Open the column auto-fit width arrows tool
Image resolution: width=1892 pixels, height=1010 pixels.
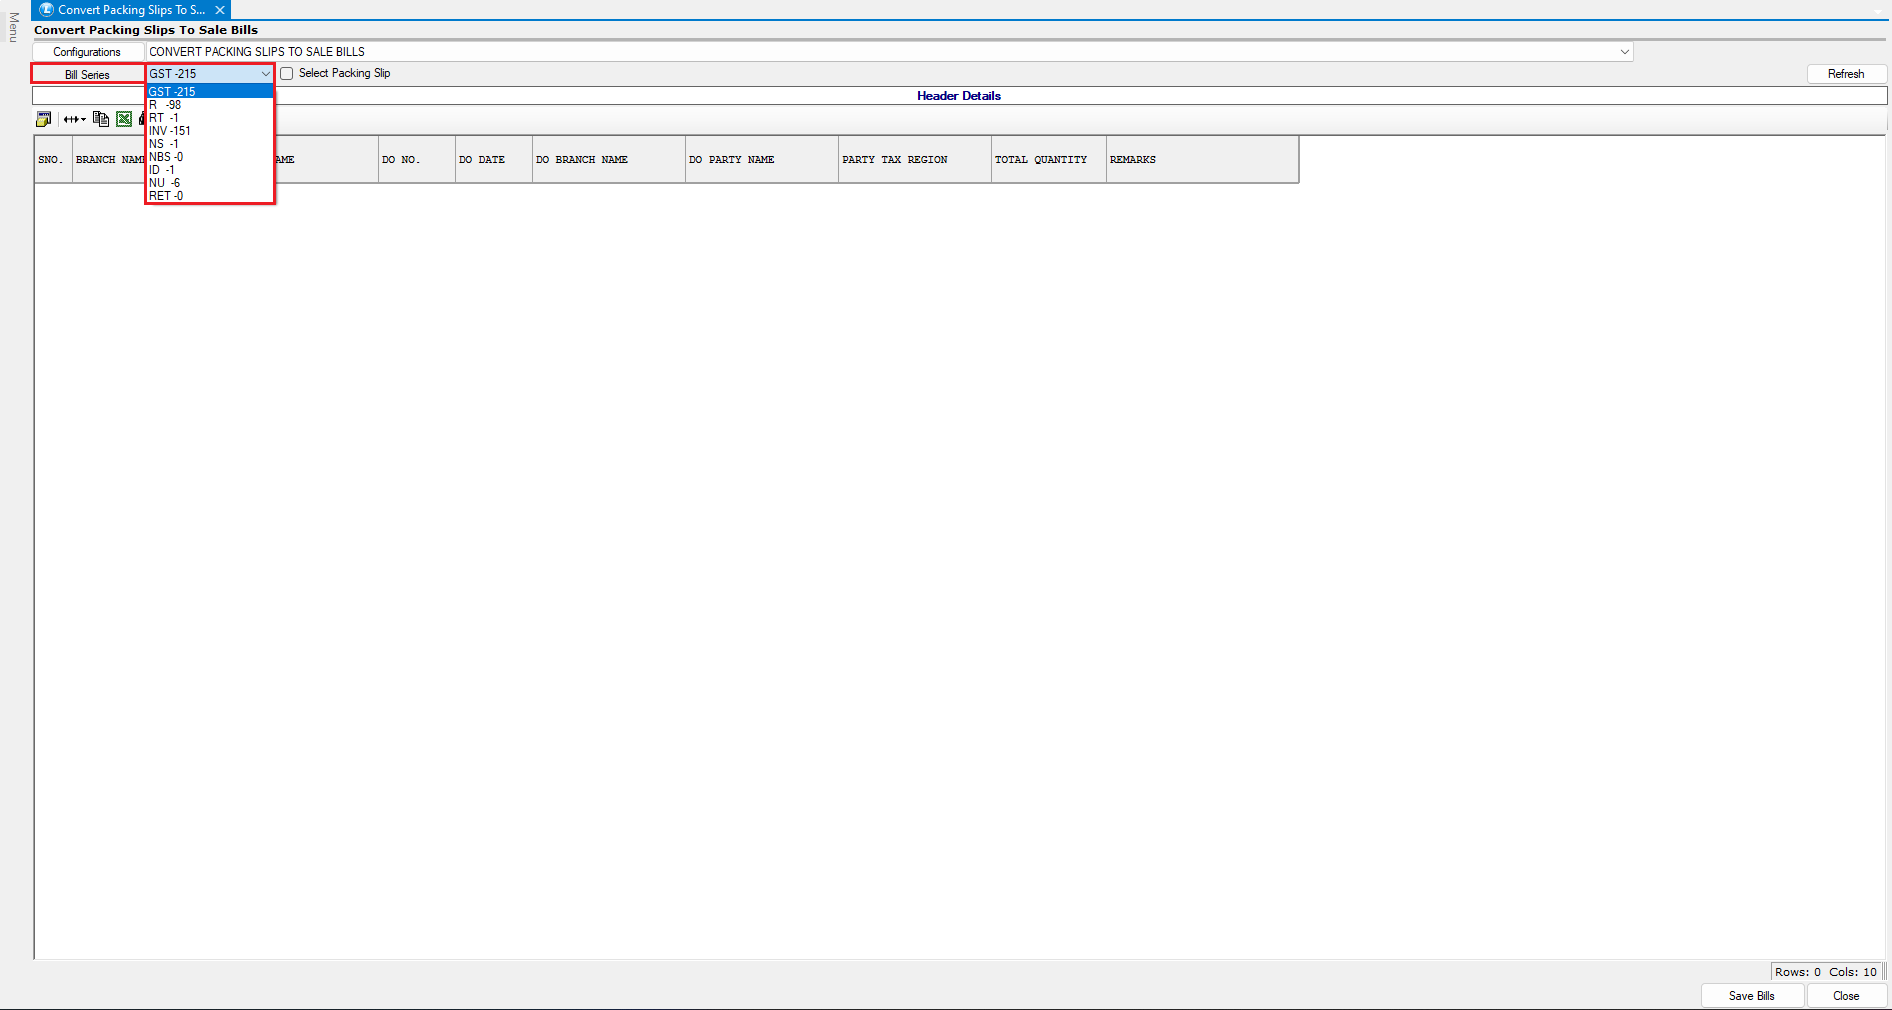click(74, 119)
